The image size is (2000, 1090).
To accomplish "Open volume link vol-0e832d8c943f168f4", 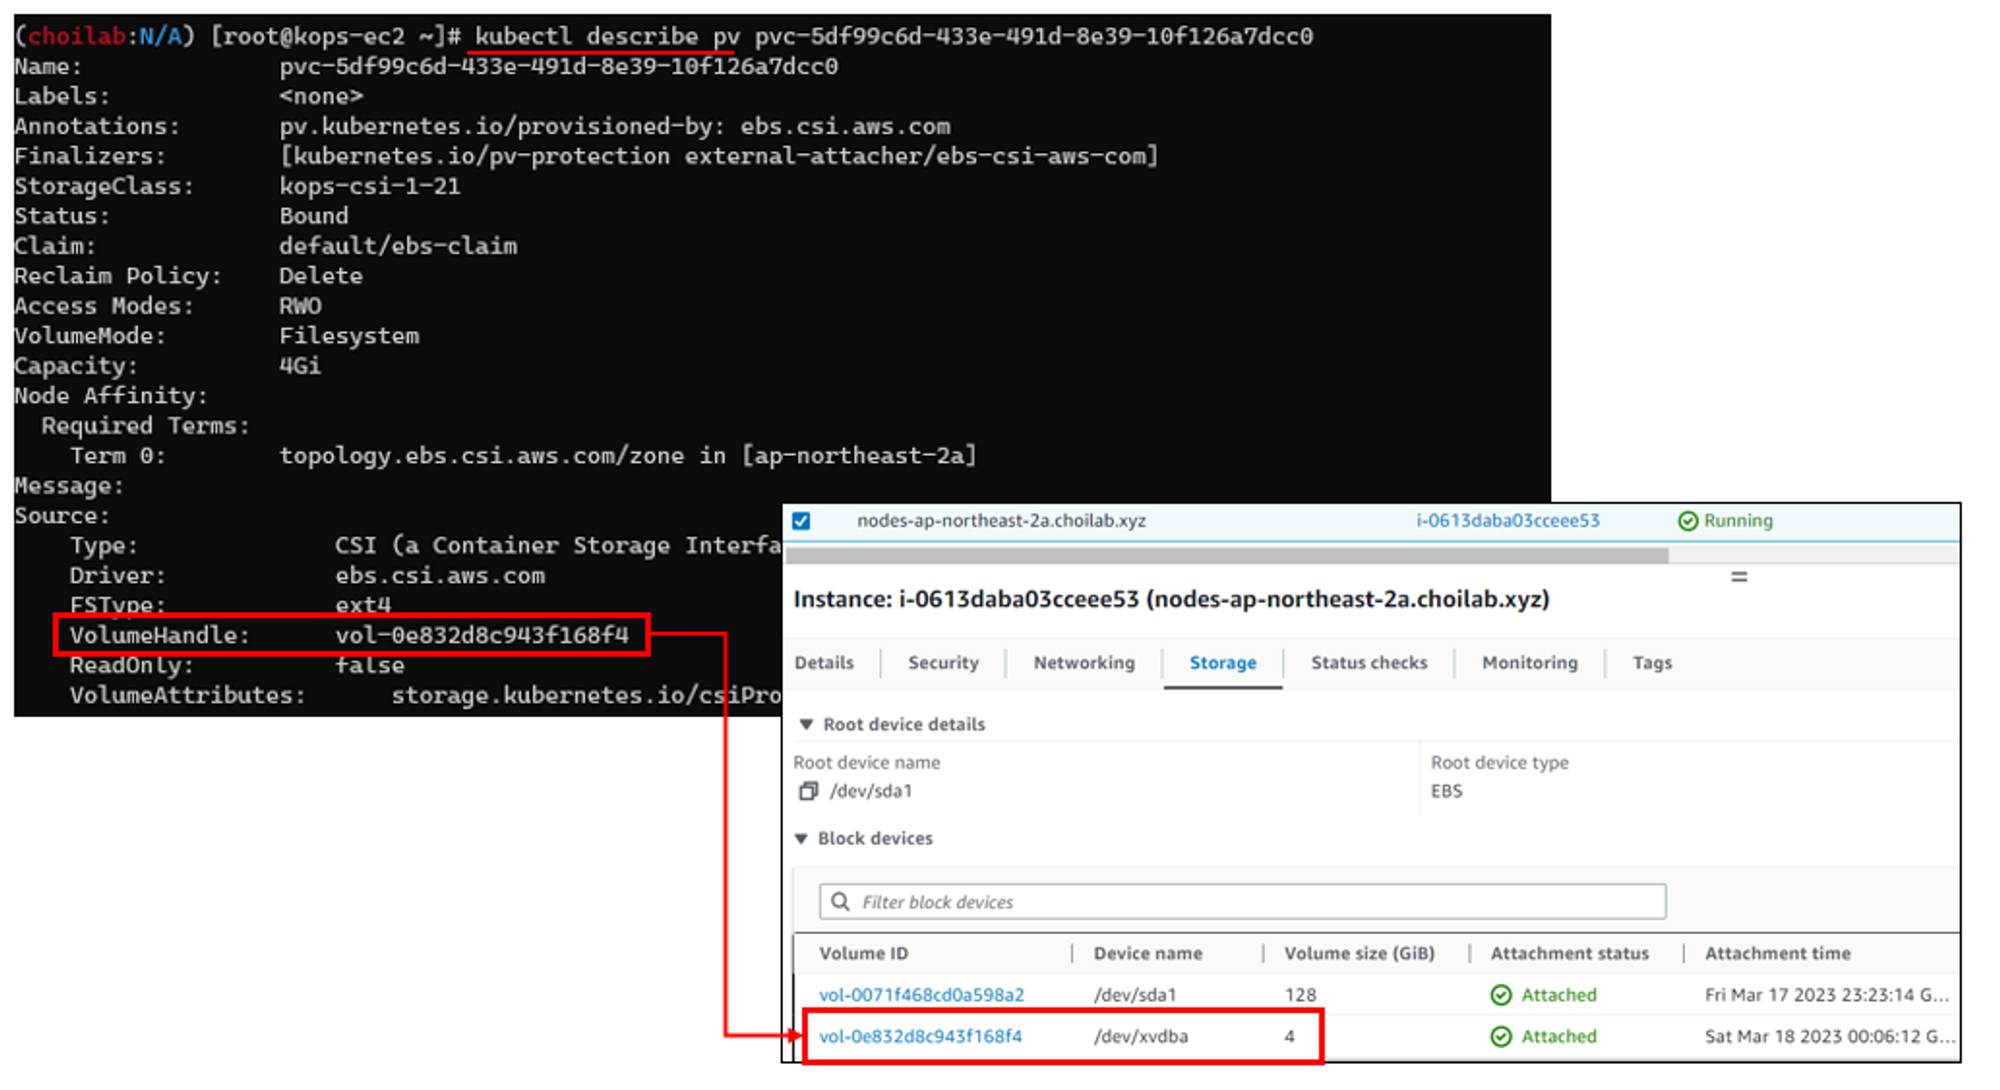I will point(920,1037).
